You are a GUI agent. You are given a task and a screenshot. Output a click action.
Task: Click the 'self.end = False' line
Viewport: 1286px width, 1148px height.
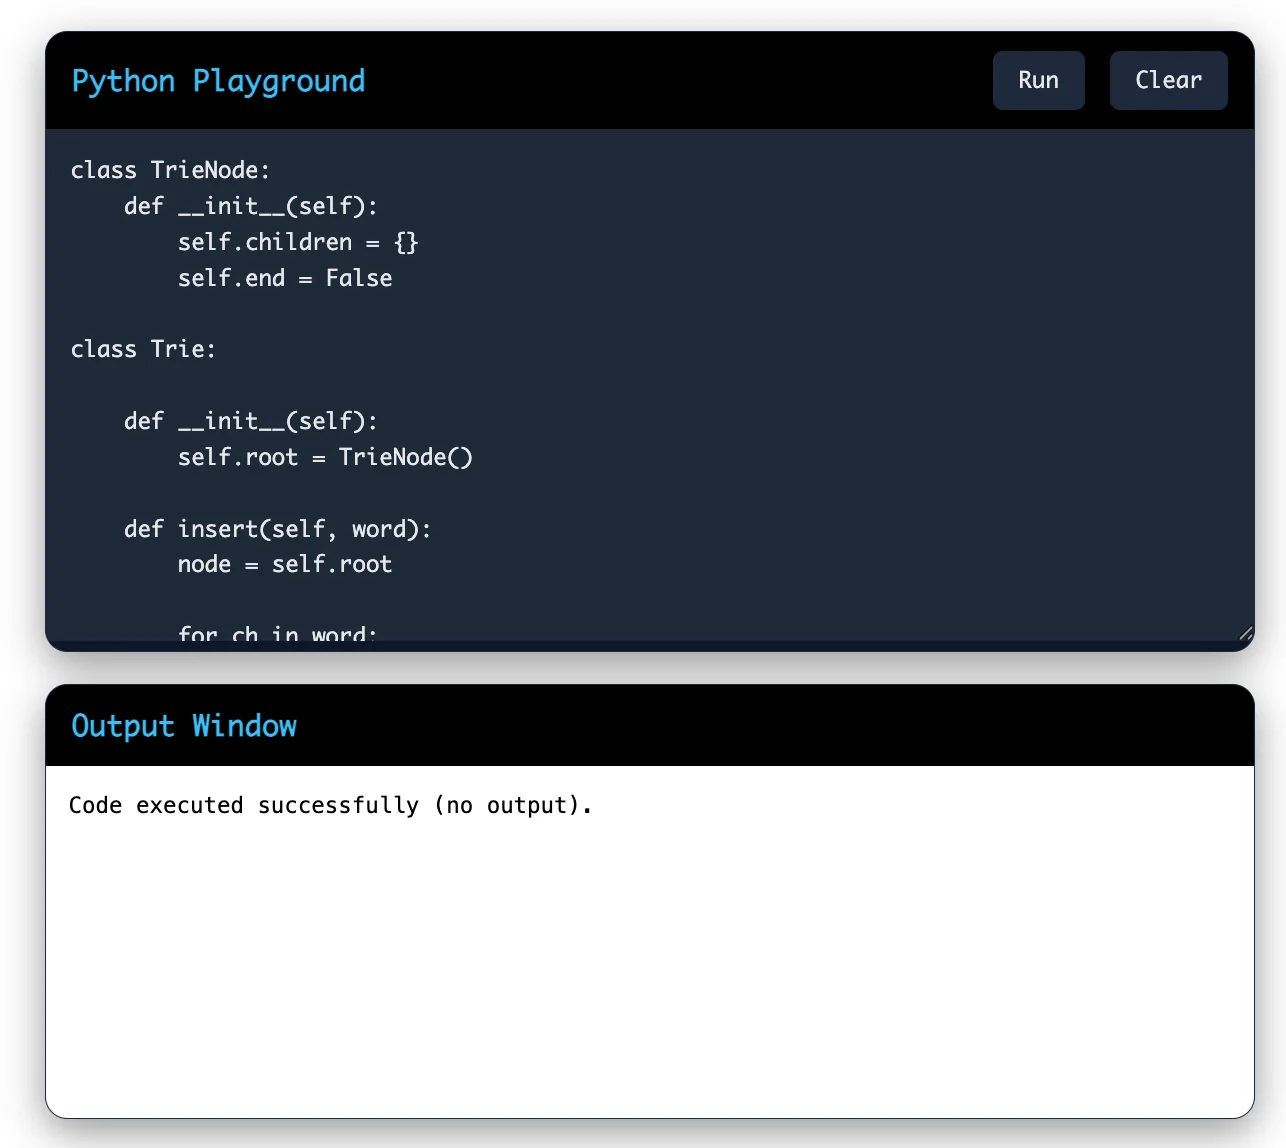[285, 278]
